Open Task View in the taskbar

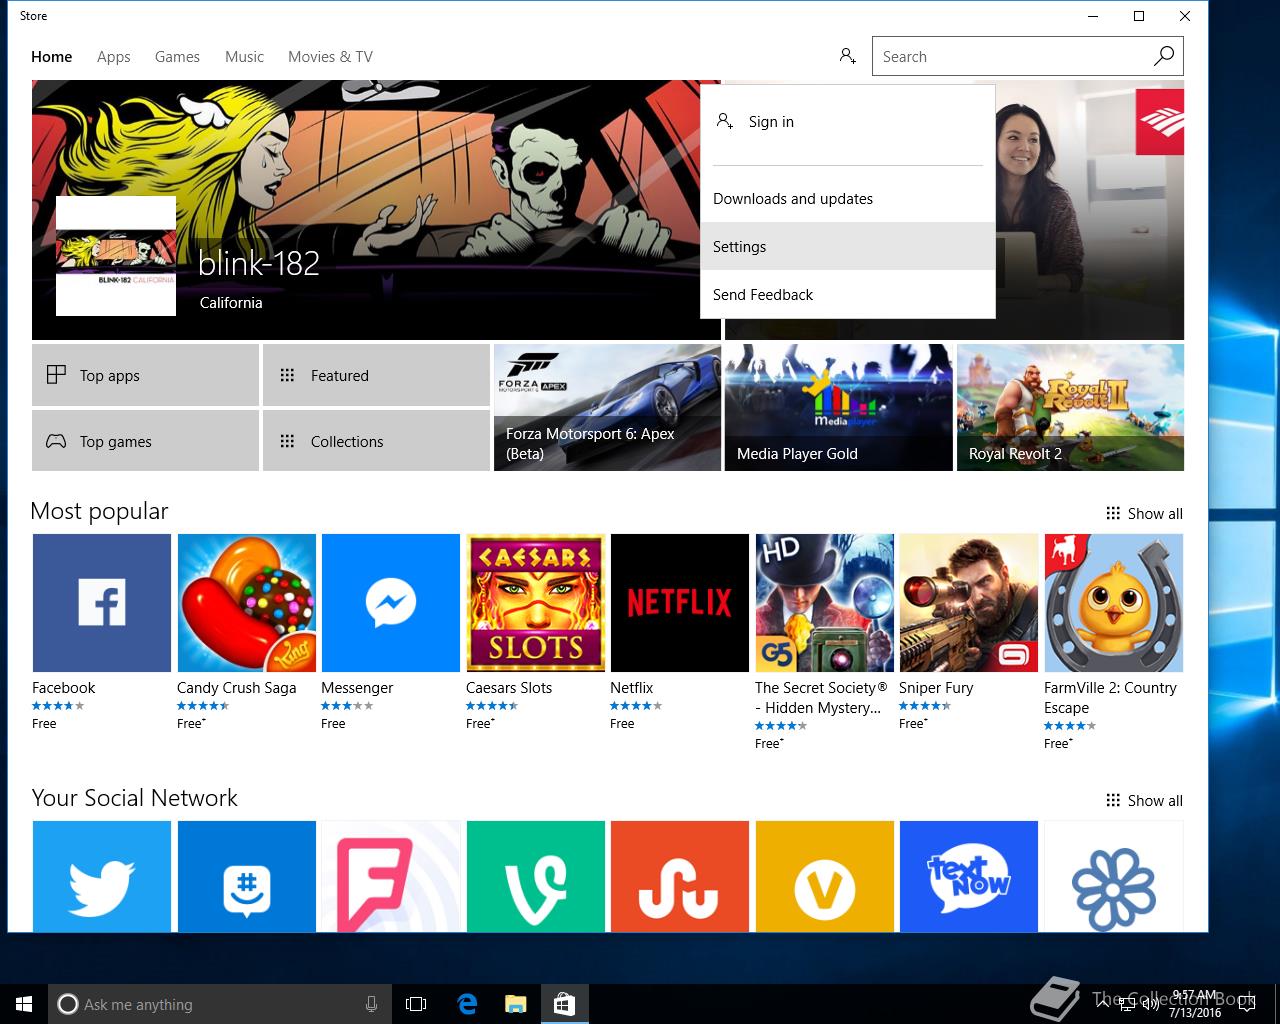tap(416, 1004)
